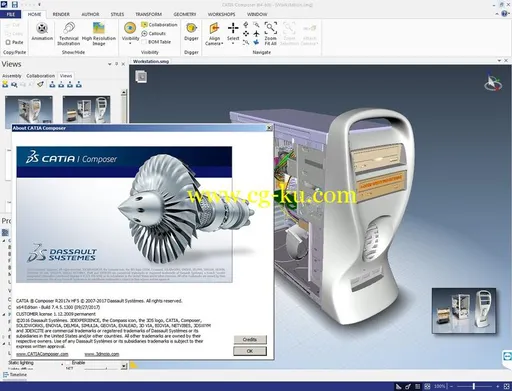
Task: Switch to the Collaboration pane tab
Action: 40,76
